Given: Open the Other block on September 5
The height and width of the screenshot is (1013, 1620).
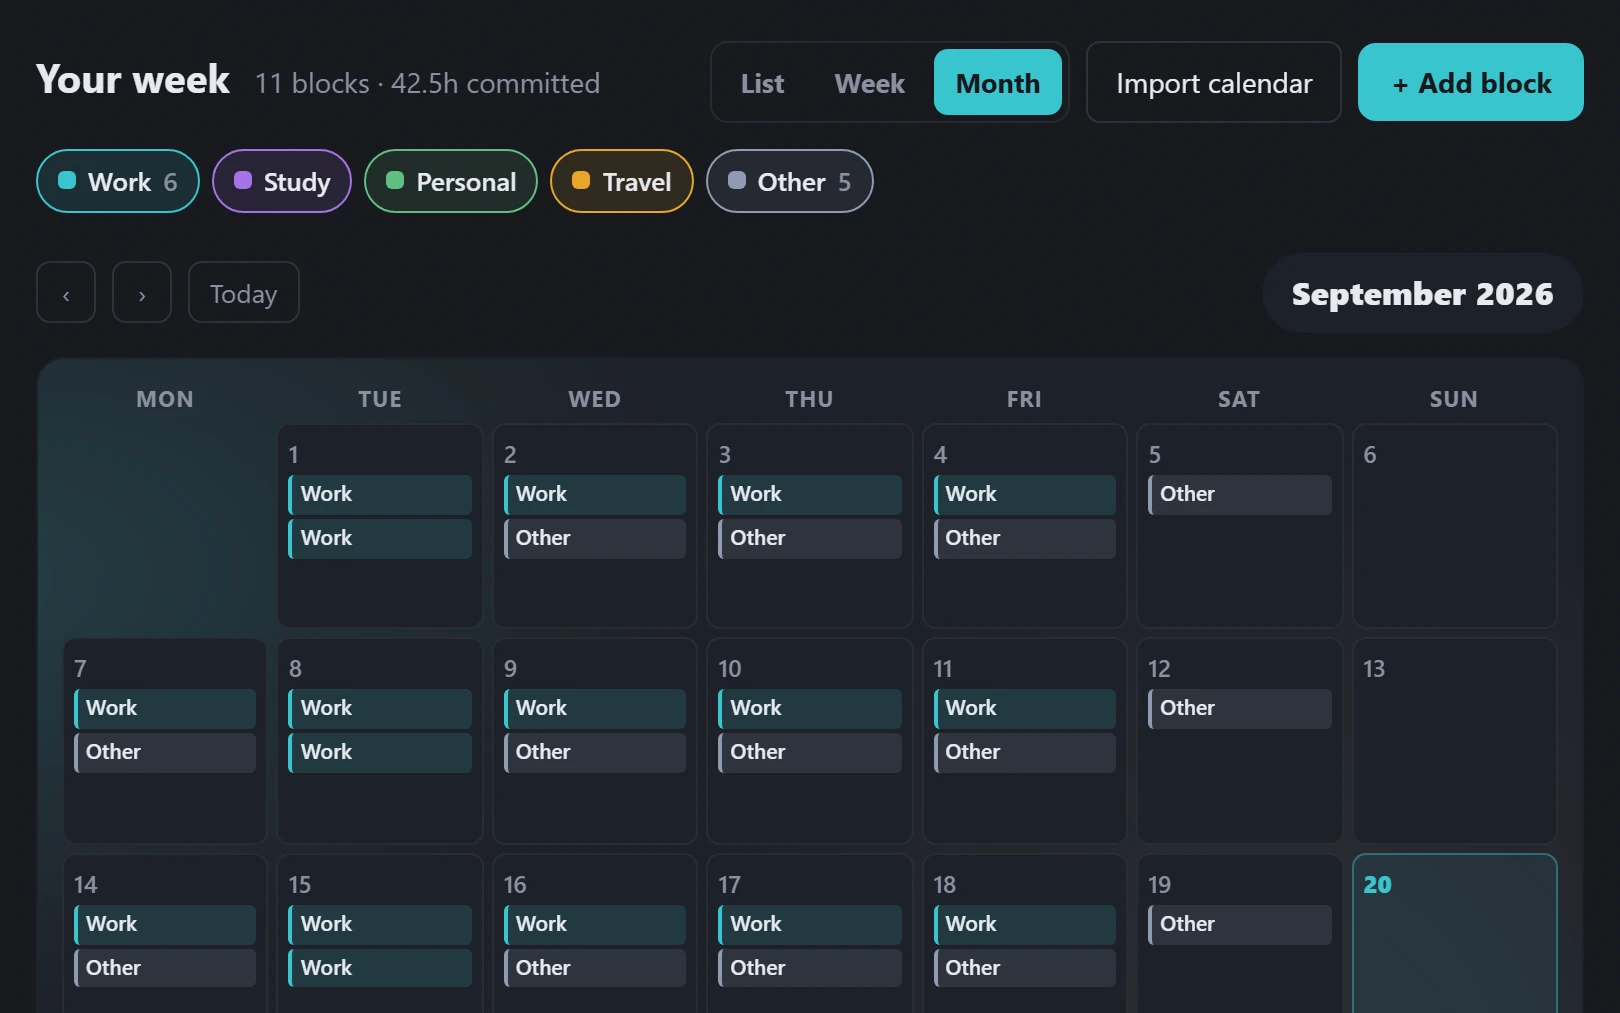Looking at the screenshot, I should pos(1240,495).
